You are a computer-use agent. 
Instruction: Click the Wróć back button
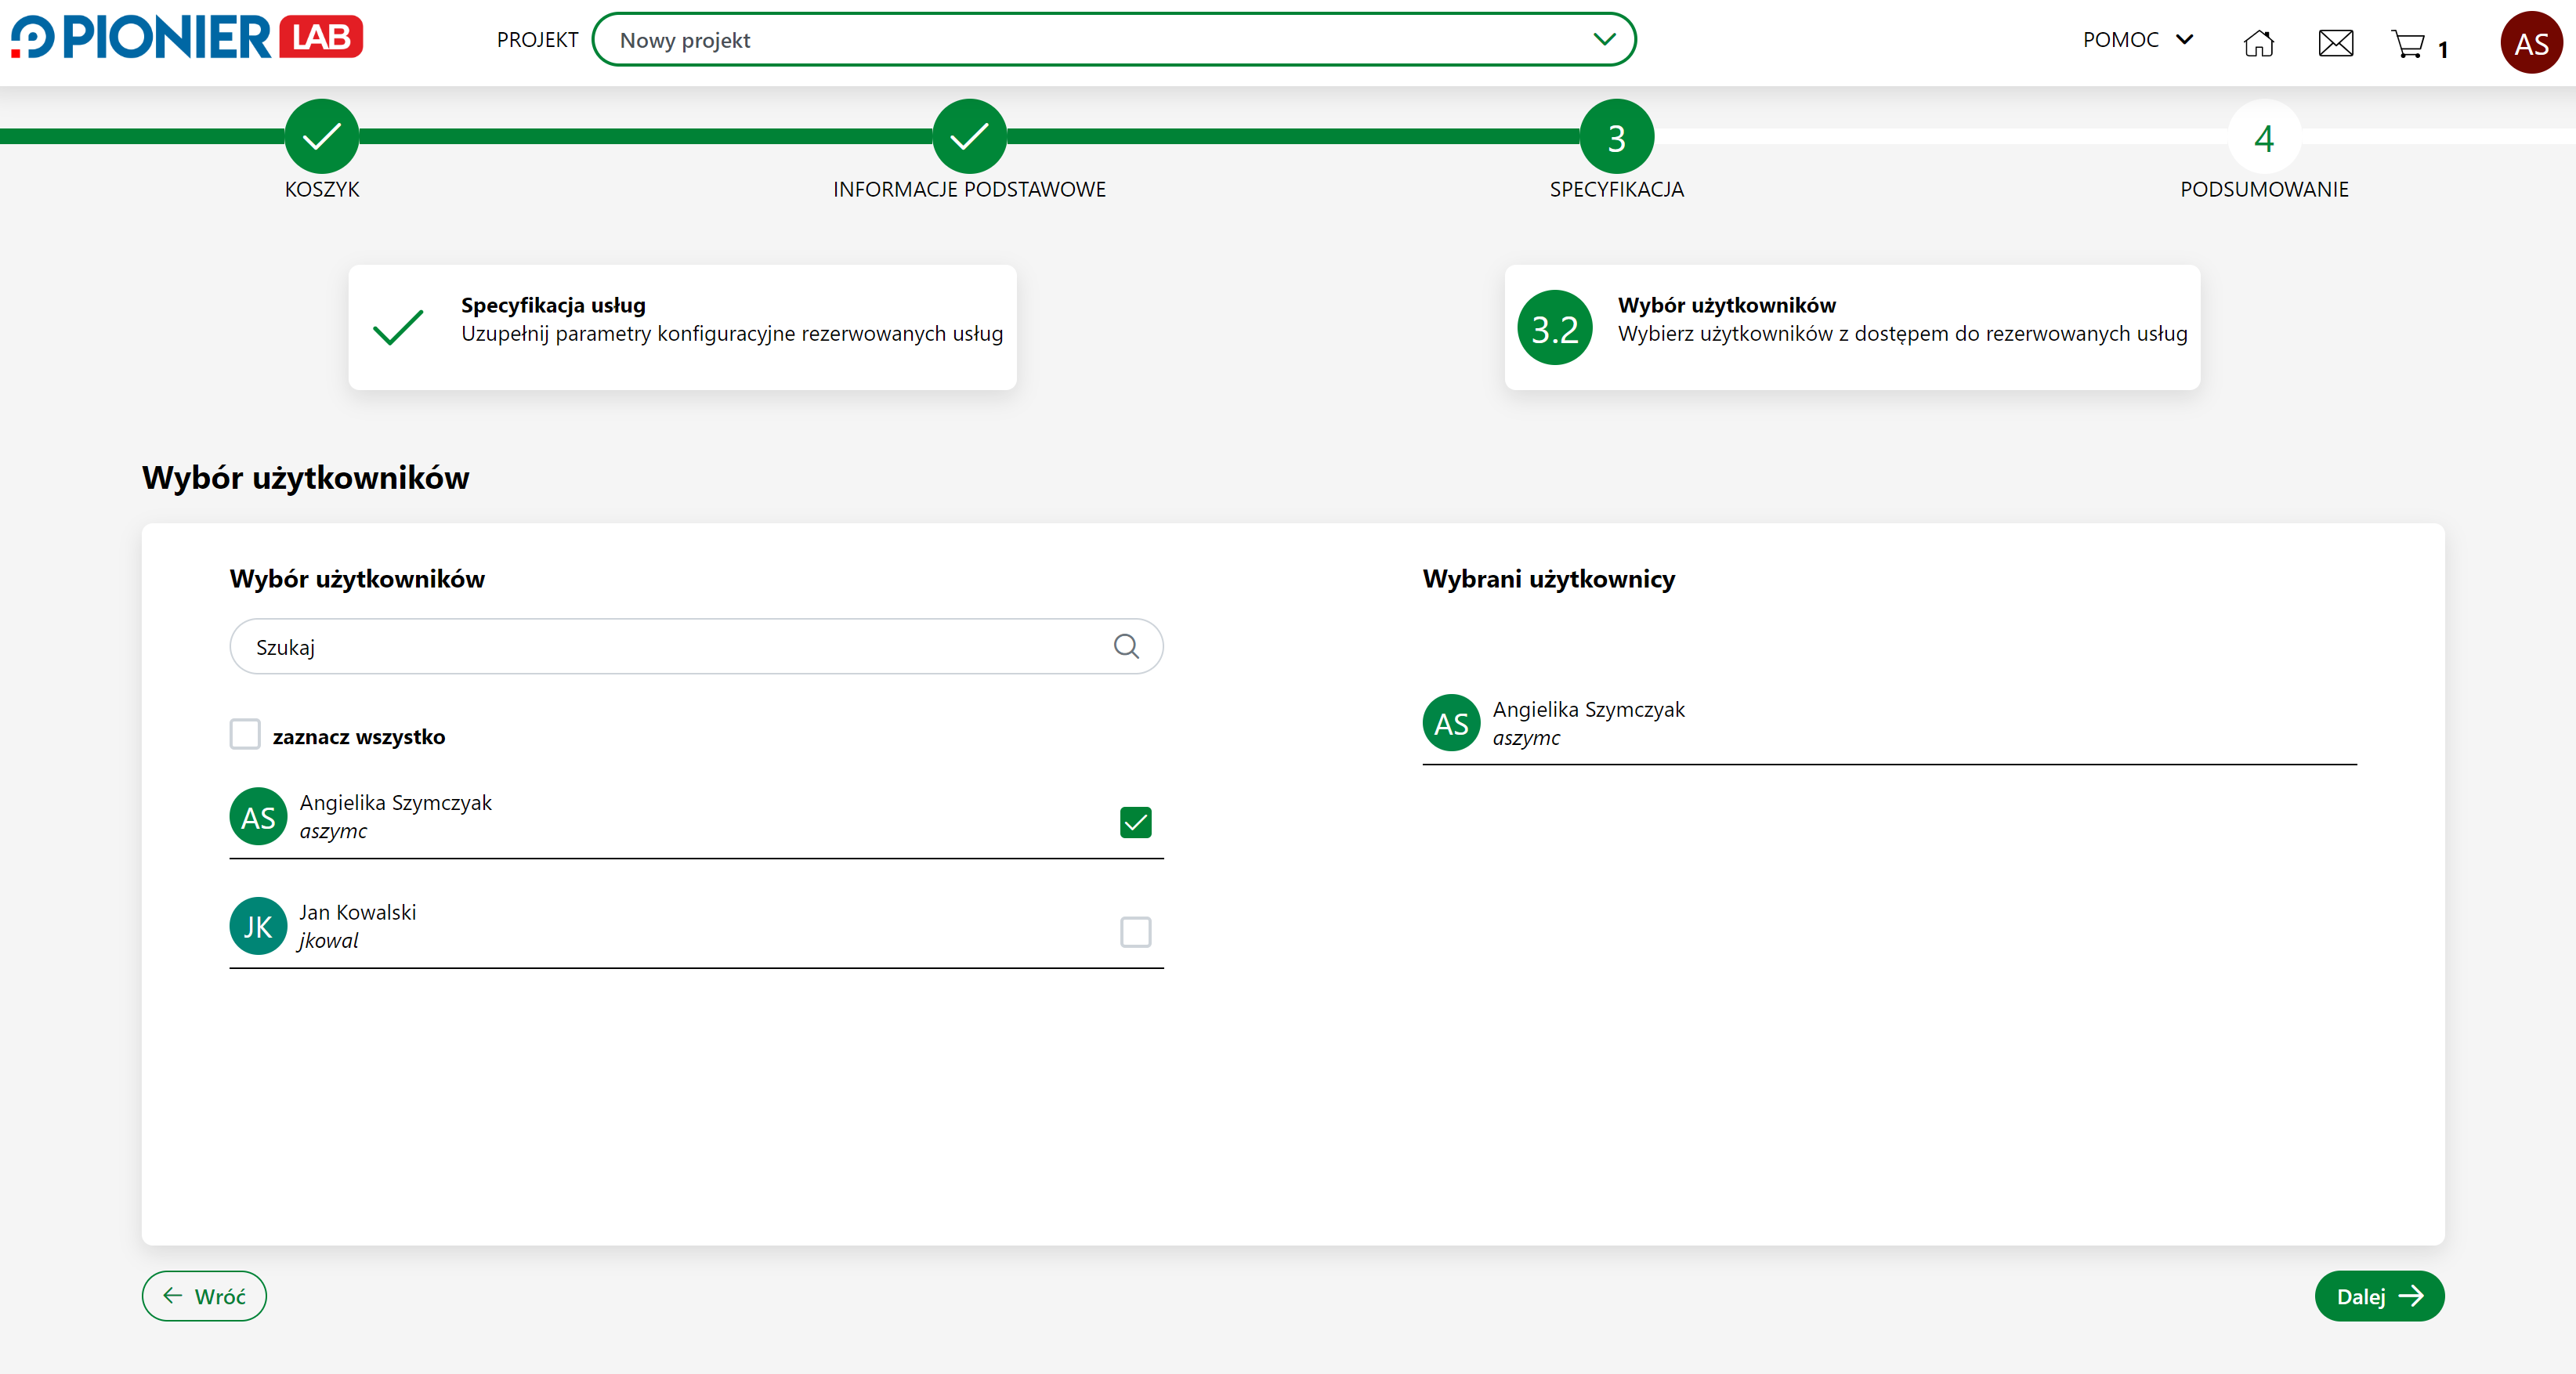click(204, 1296)
